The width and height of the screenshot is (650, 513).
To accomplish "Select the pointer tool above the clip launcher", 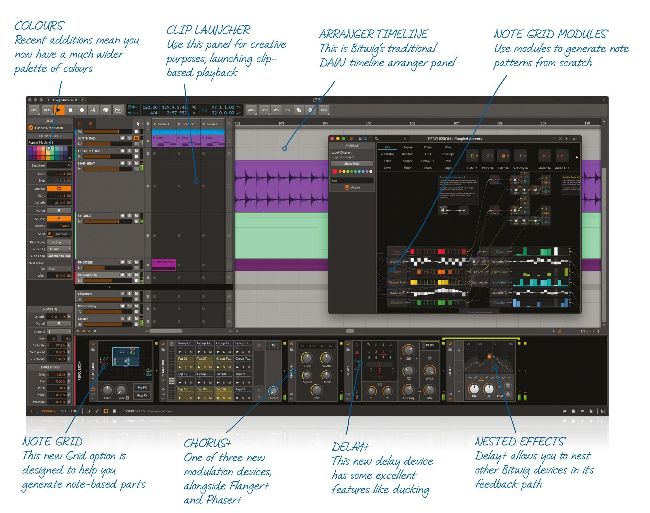I will click(x=138, y=123).
